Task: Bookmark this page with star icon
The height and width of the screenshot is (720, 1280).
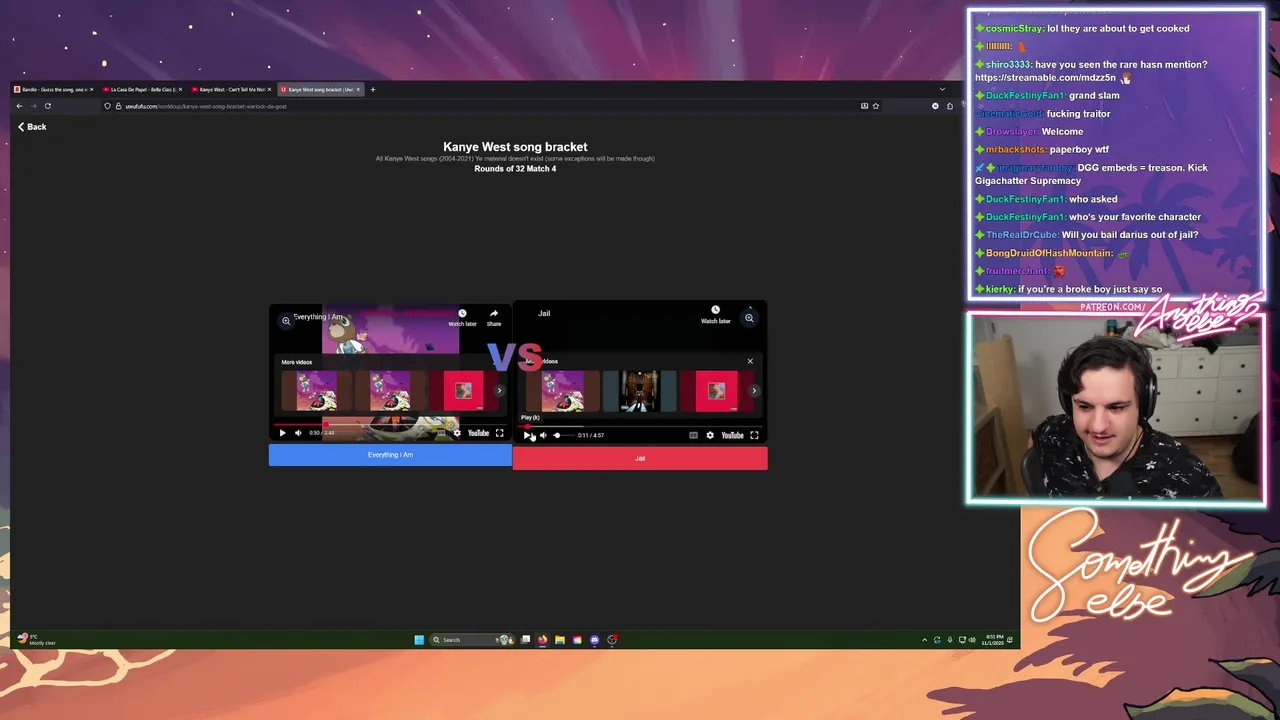Action: tap(875, 106)
